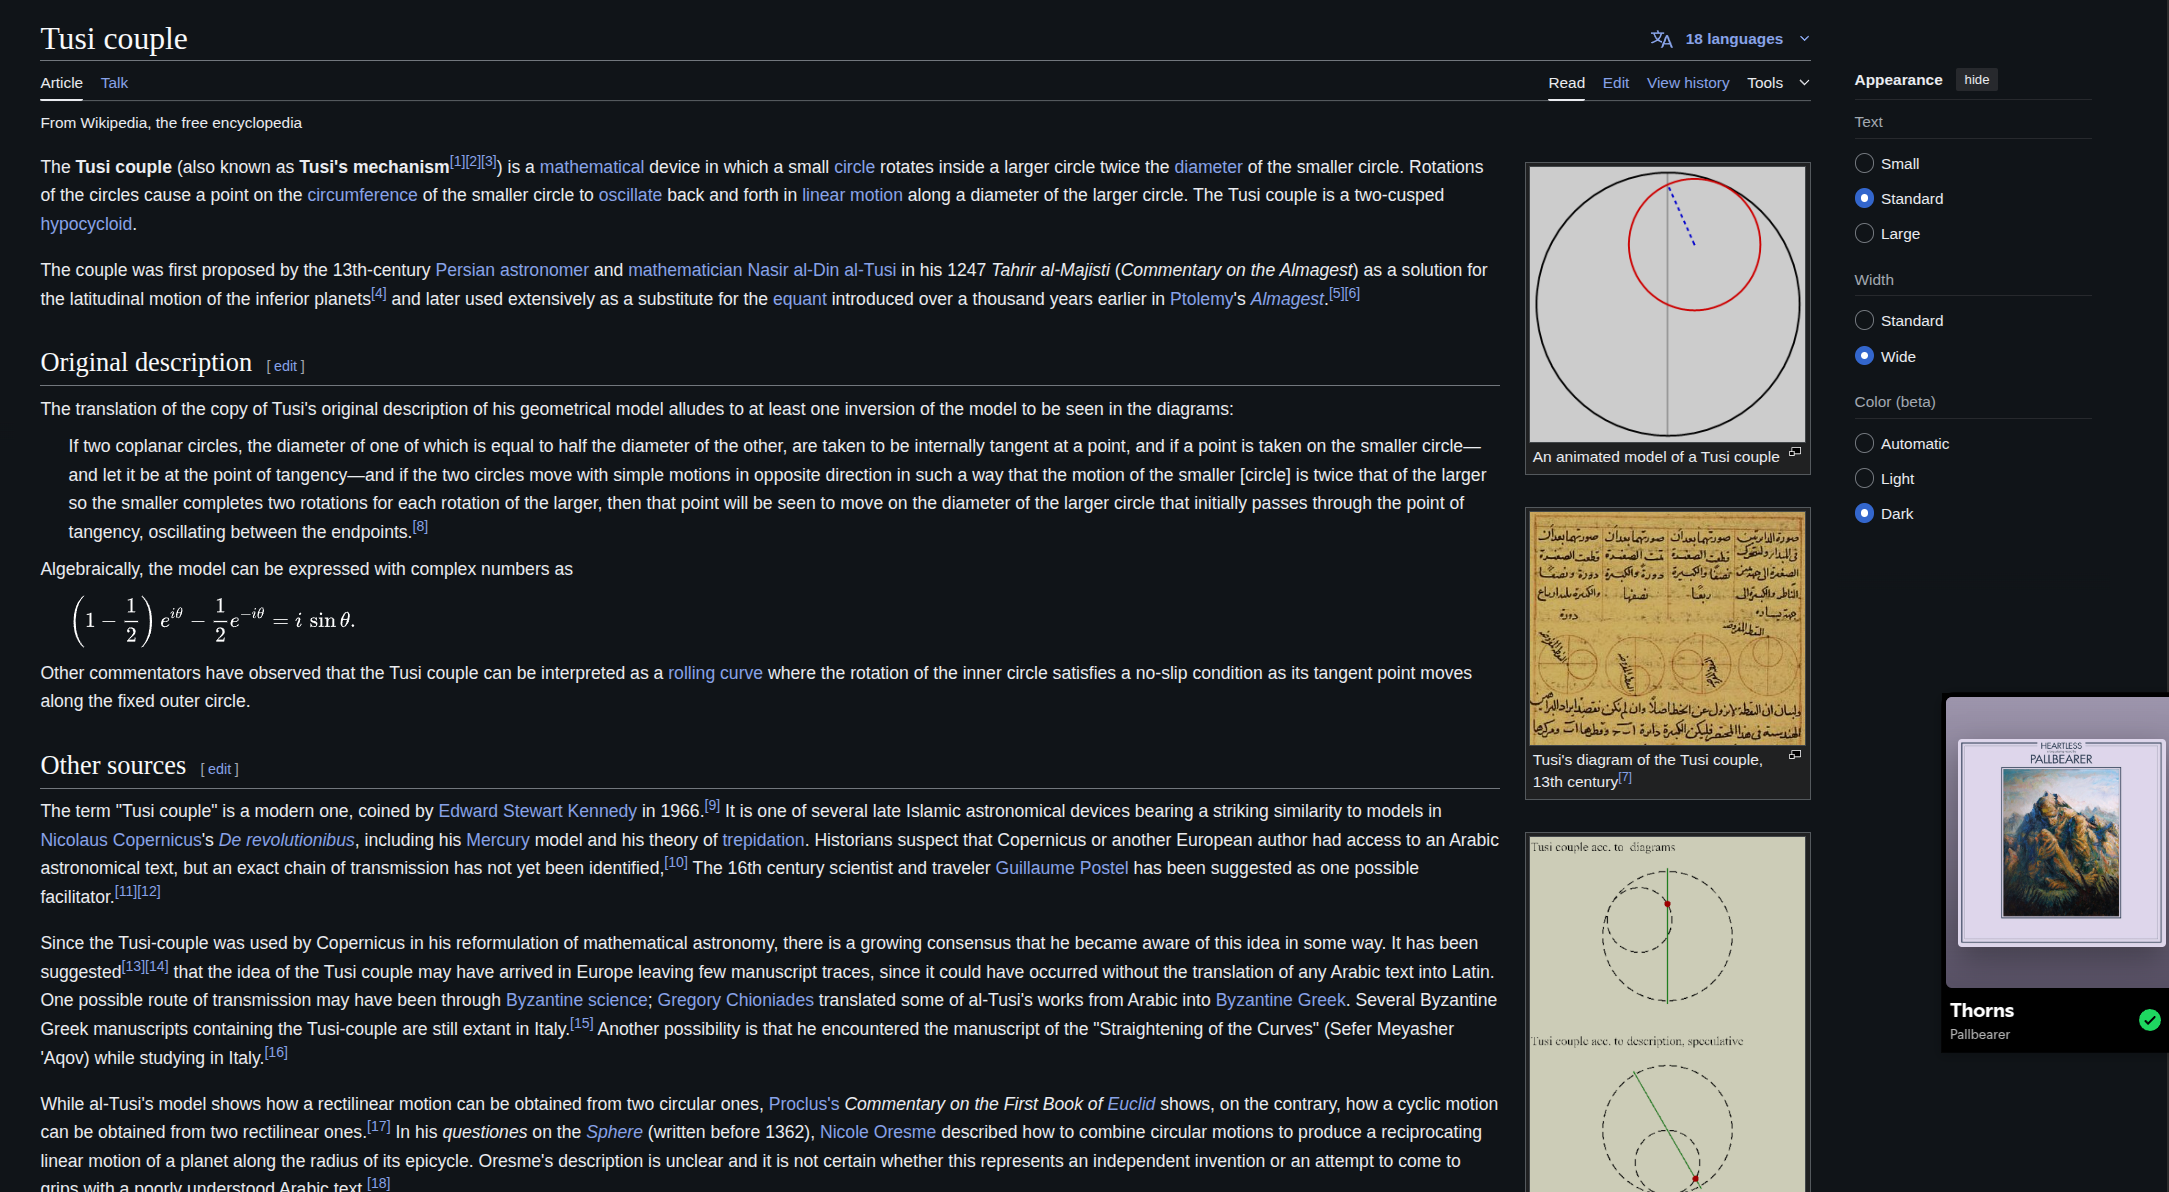Follow the Nasir al-Din al-Tusi link
The height and width of the screenshot is (1192, 2169).
pyautogui.click(x=821, y=270)
